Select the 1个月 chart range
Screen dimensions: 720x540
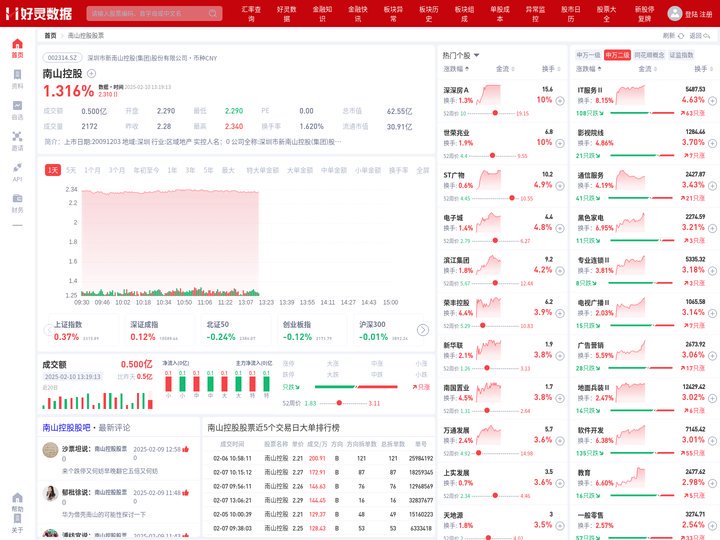point(92,170)
